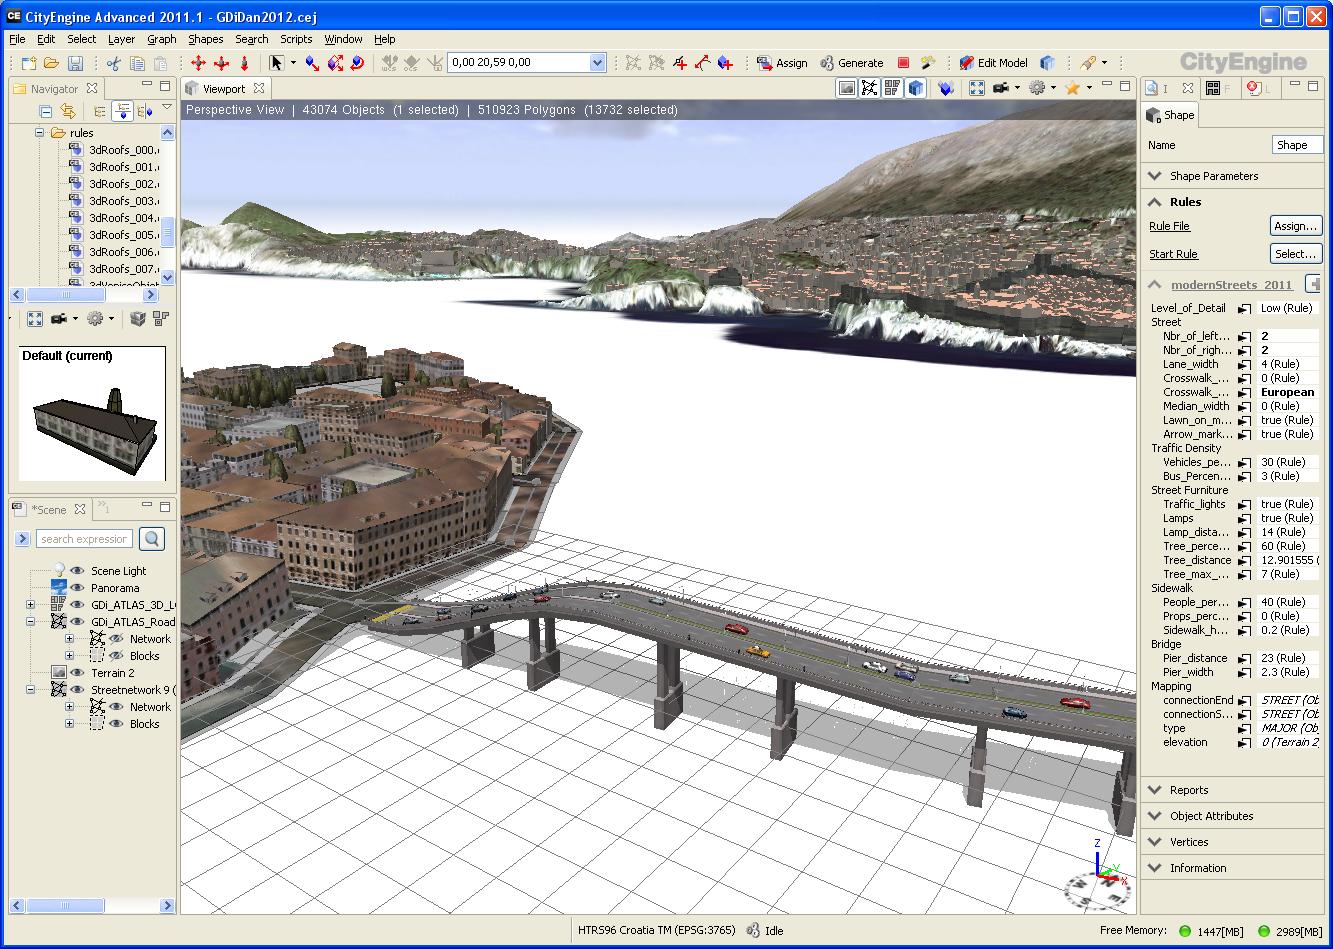This screenshot has height=949, width=1333.
Task: Click the red polygon shape creation tool
Action: (680, 63)
